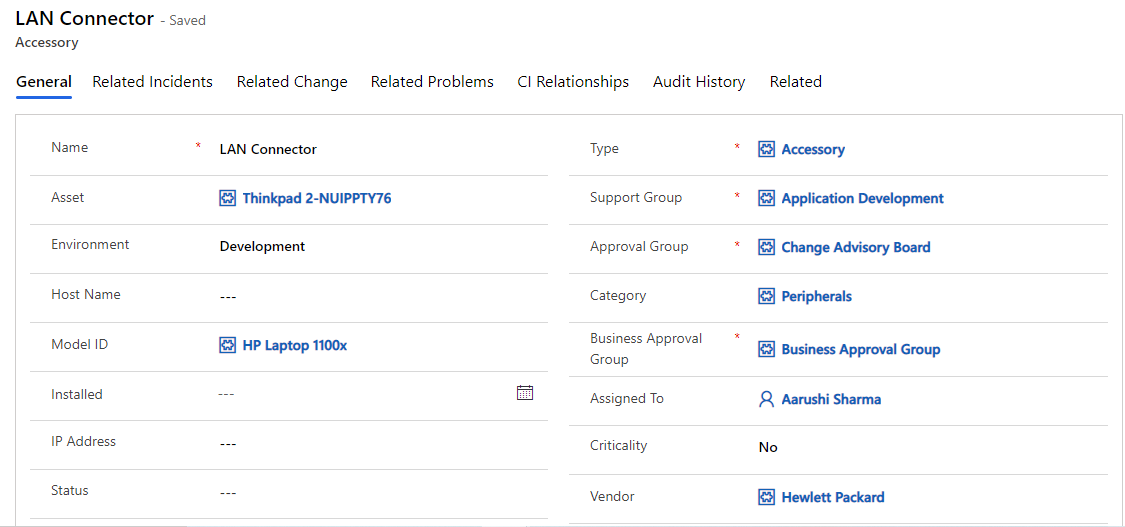1125x527 pixels.
Task: Click the entity icon next to Accessory type
Action: click(767, 149)
